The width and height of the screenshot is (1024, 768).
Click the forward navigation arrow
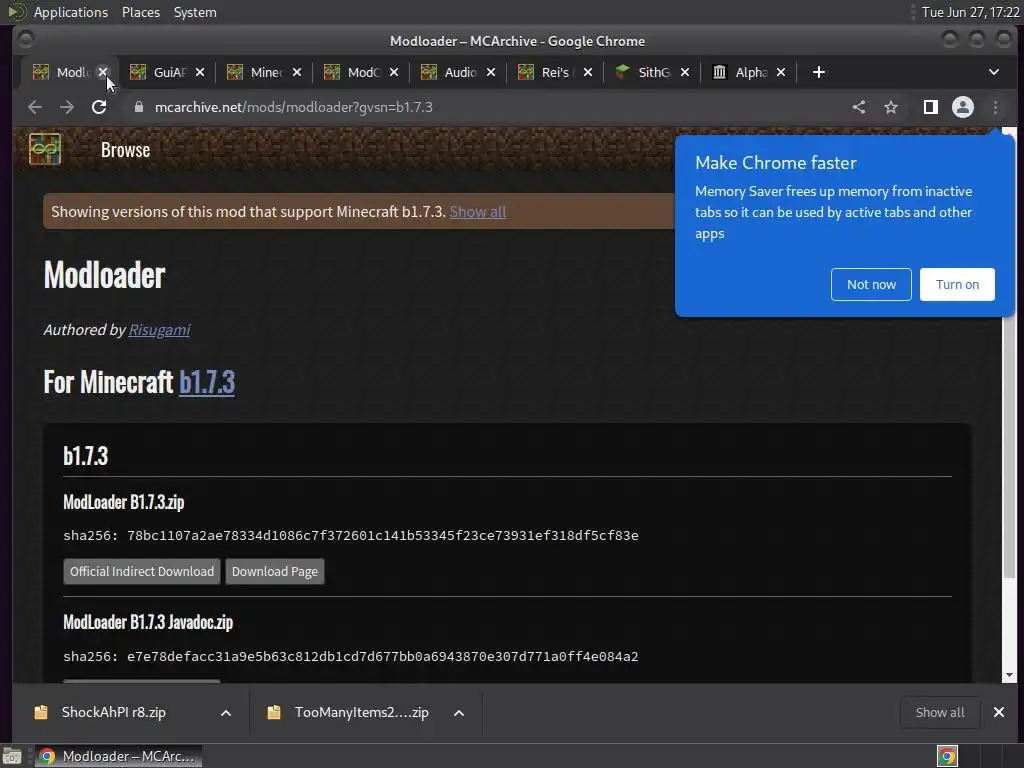pos(67,107)
